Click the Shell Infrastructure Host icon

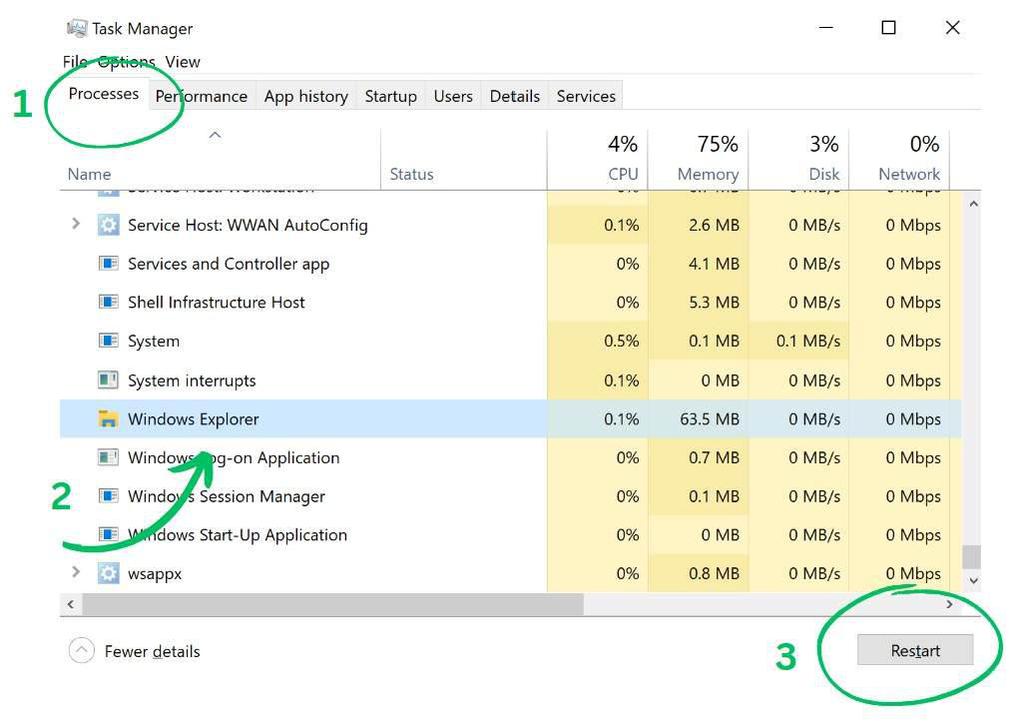tap(108, 302)
